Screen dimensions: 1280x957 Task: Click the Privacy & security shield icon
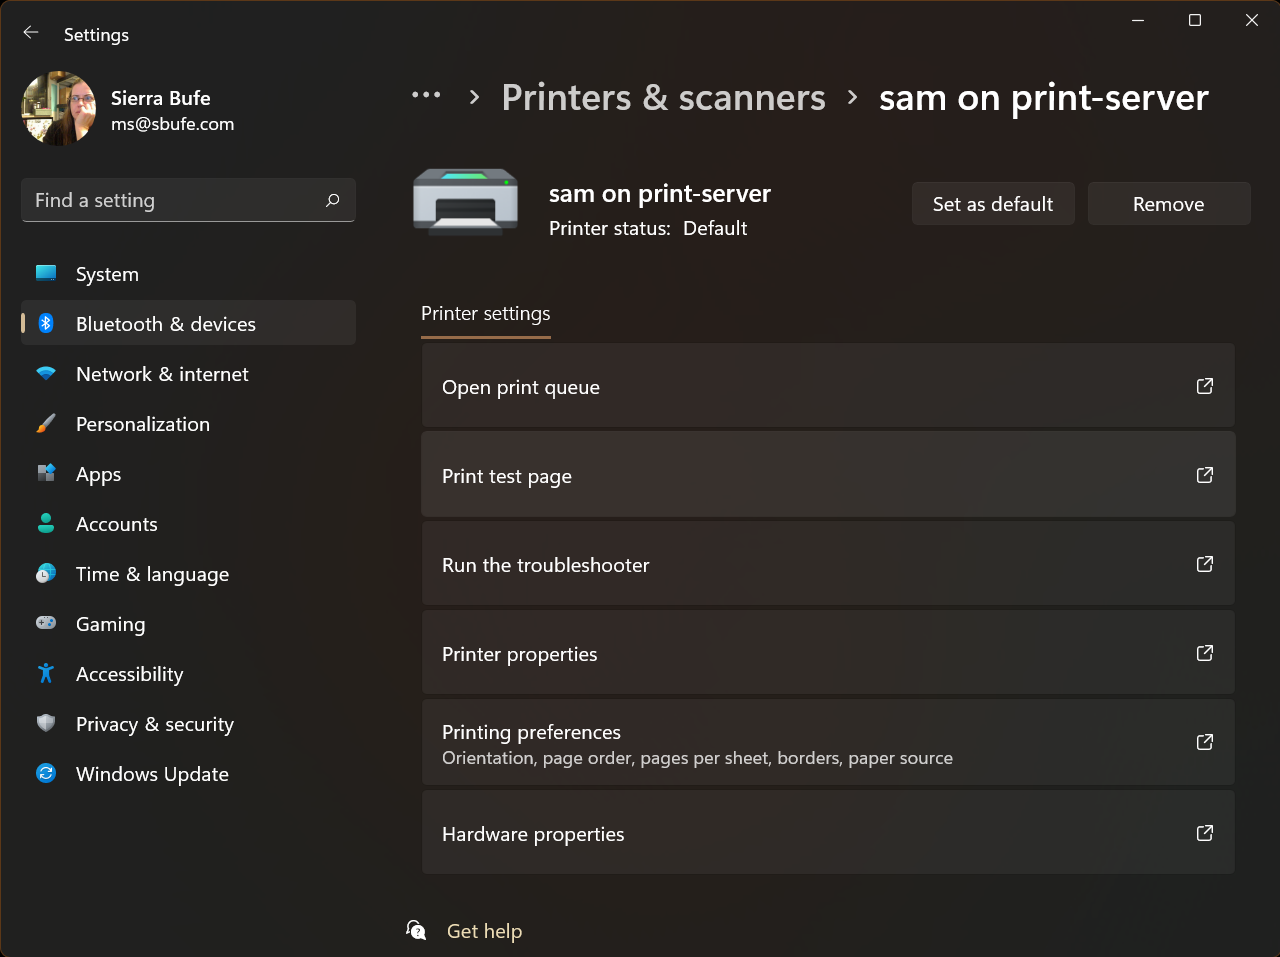pyautogui.click(x=46, y=723)
